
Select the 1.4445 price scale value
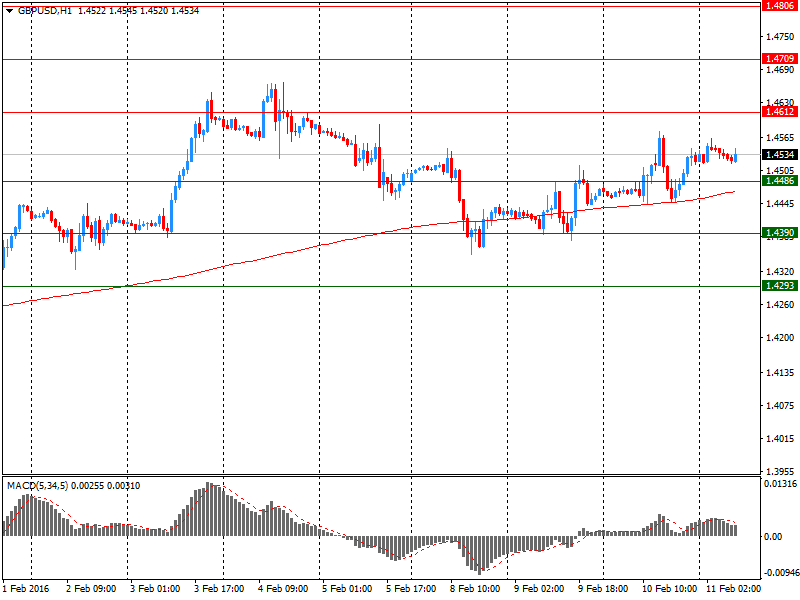click(780, 204)
